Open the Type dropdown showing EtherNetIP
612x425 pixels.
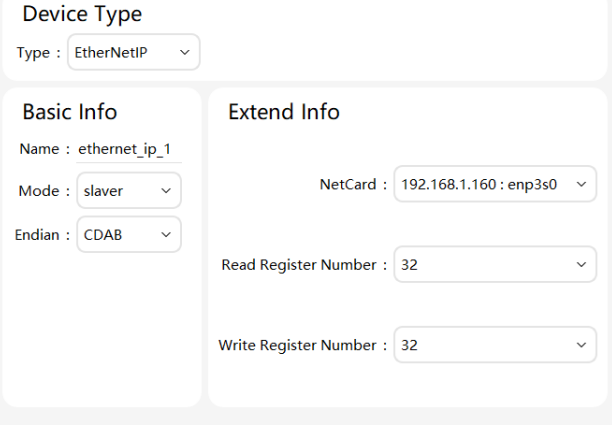[x=133, y=52]
